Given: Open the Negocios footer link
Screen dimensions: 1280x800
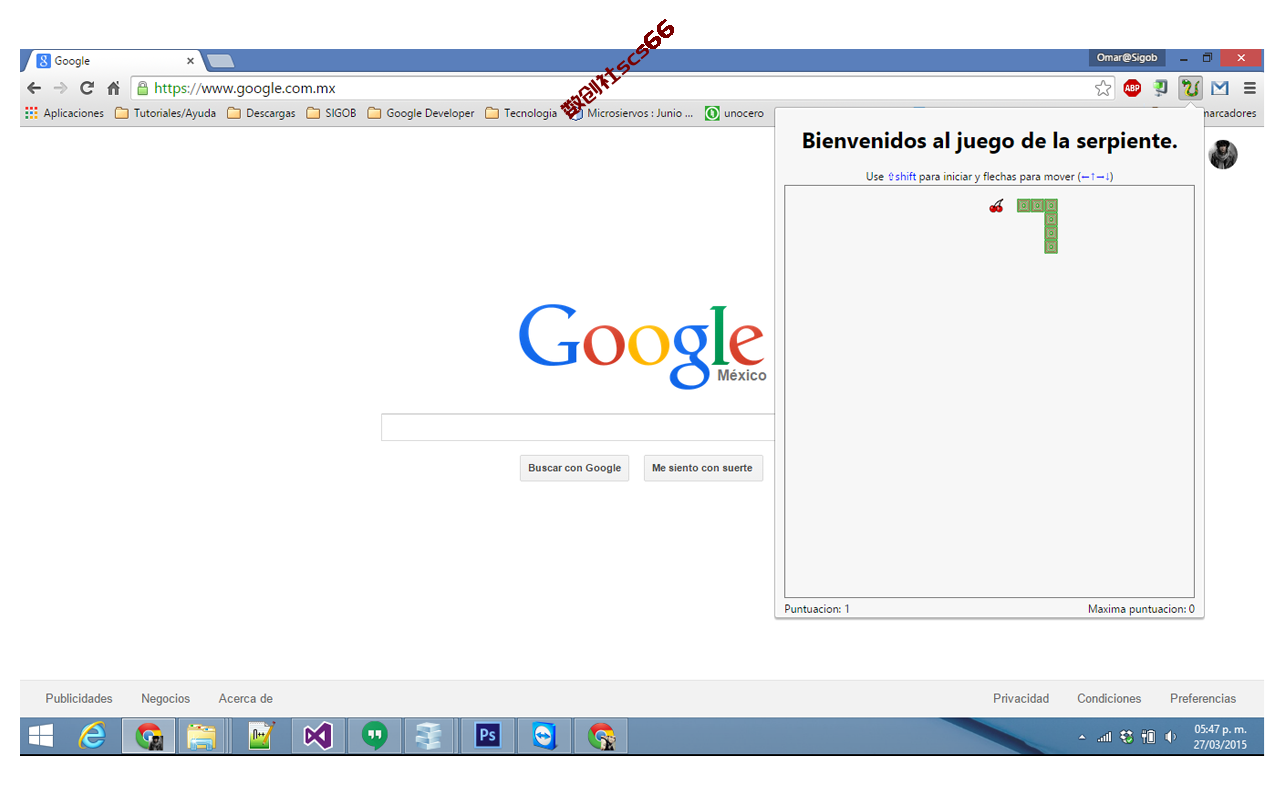Looking at the screenshot, I should click(x=165, y=699).
